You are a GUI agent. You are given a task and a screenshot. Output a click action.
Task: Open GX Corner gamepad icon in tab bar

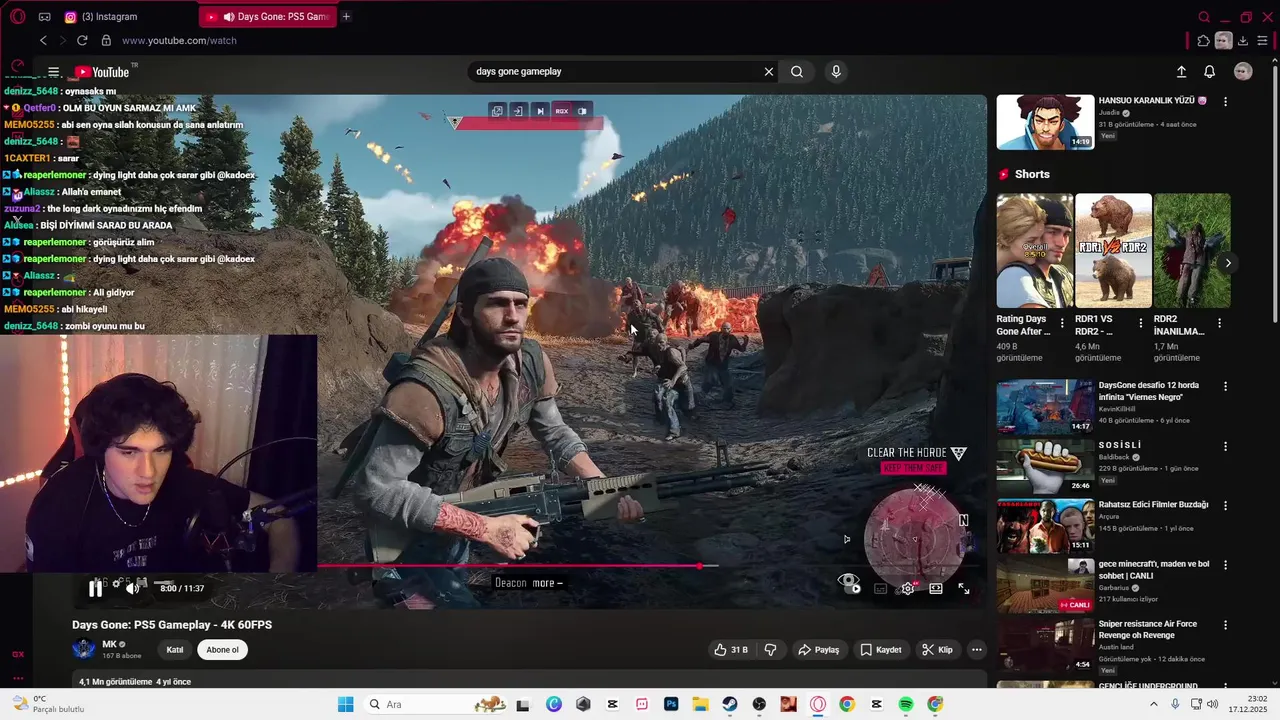coord(44,17)
